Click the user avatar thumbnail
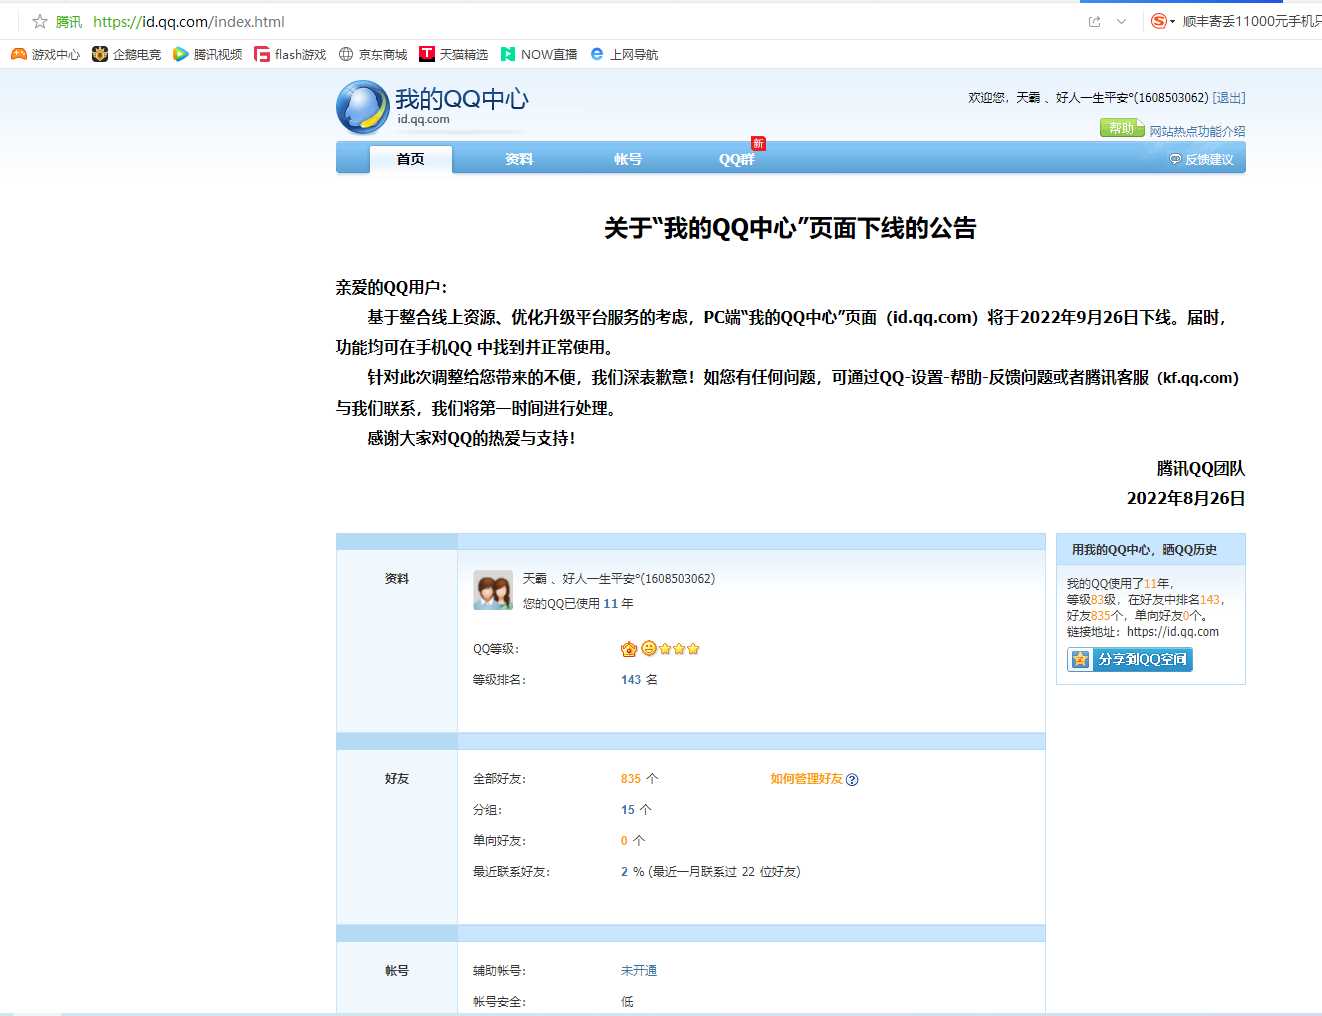 pos(493,590)
